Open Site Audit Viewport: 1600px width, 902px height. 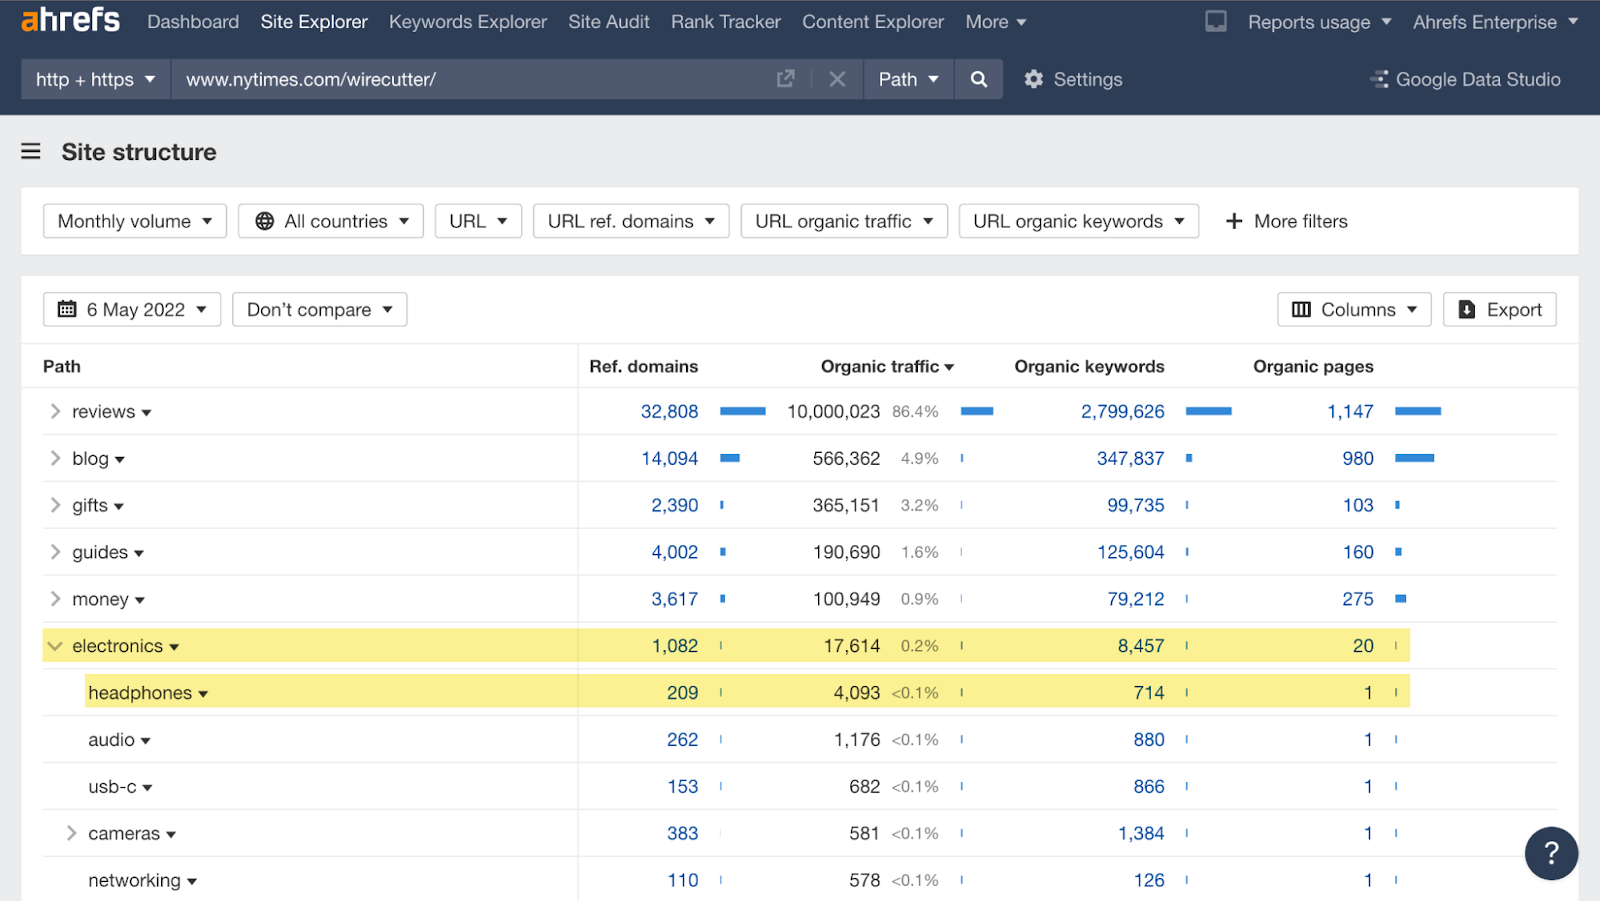click(609, 21)
